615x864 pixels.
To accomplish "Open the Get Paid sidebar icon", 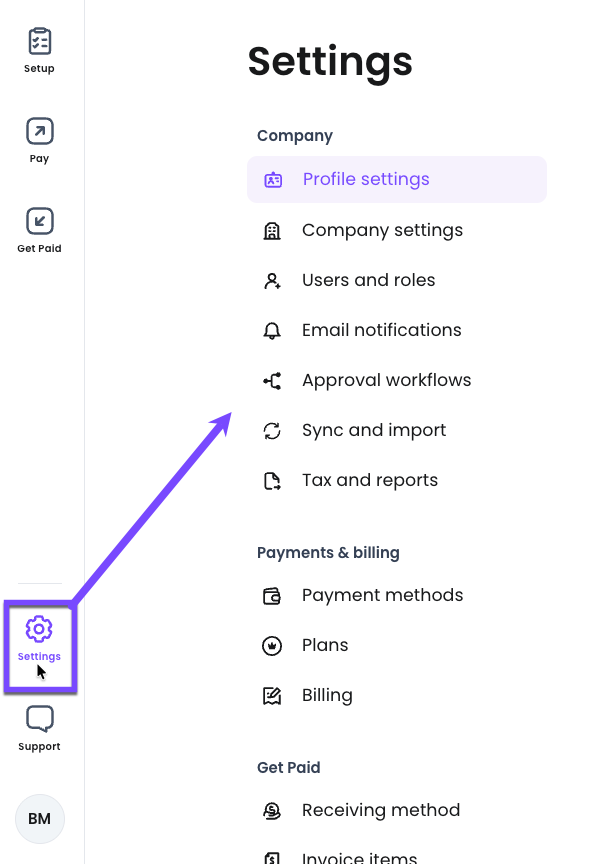I will (40, 221).
